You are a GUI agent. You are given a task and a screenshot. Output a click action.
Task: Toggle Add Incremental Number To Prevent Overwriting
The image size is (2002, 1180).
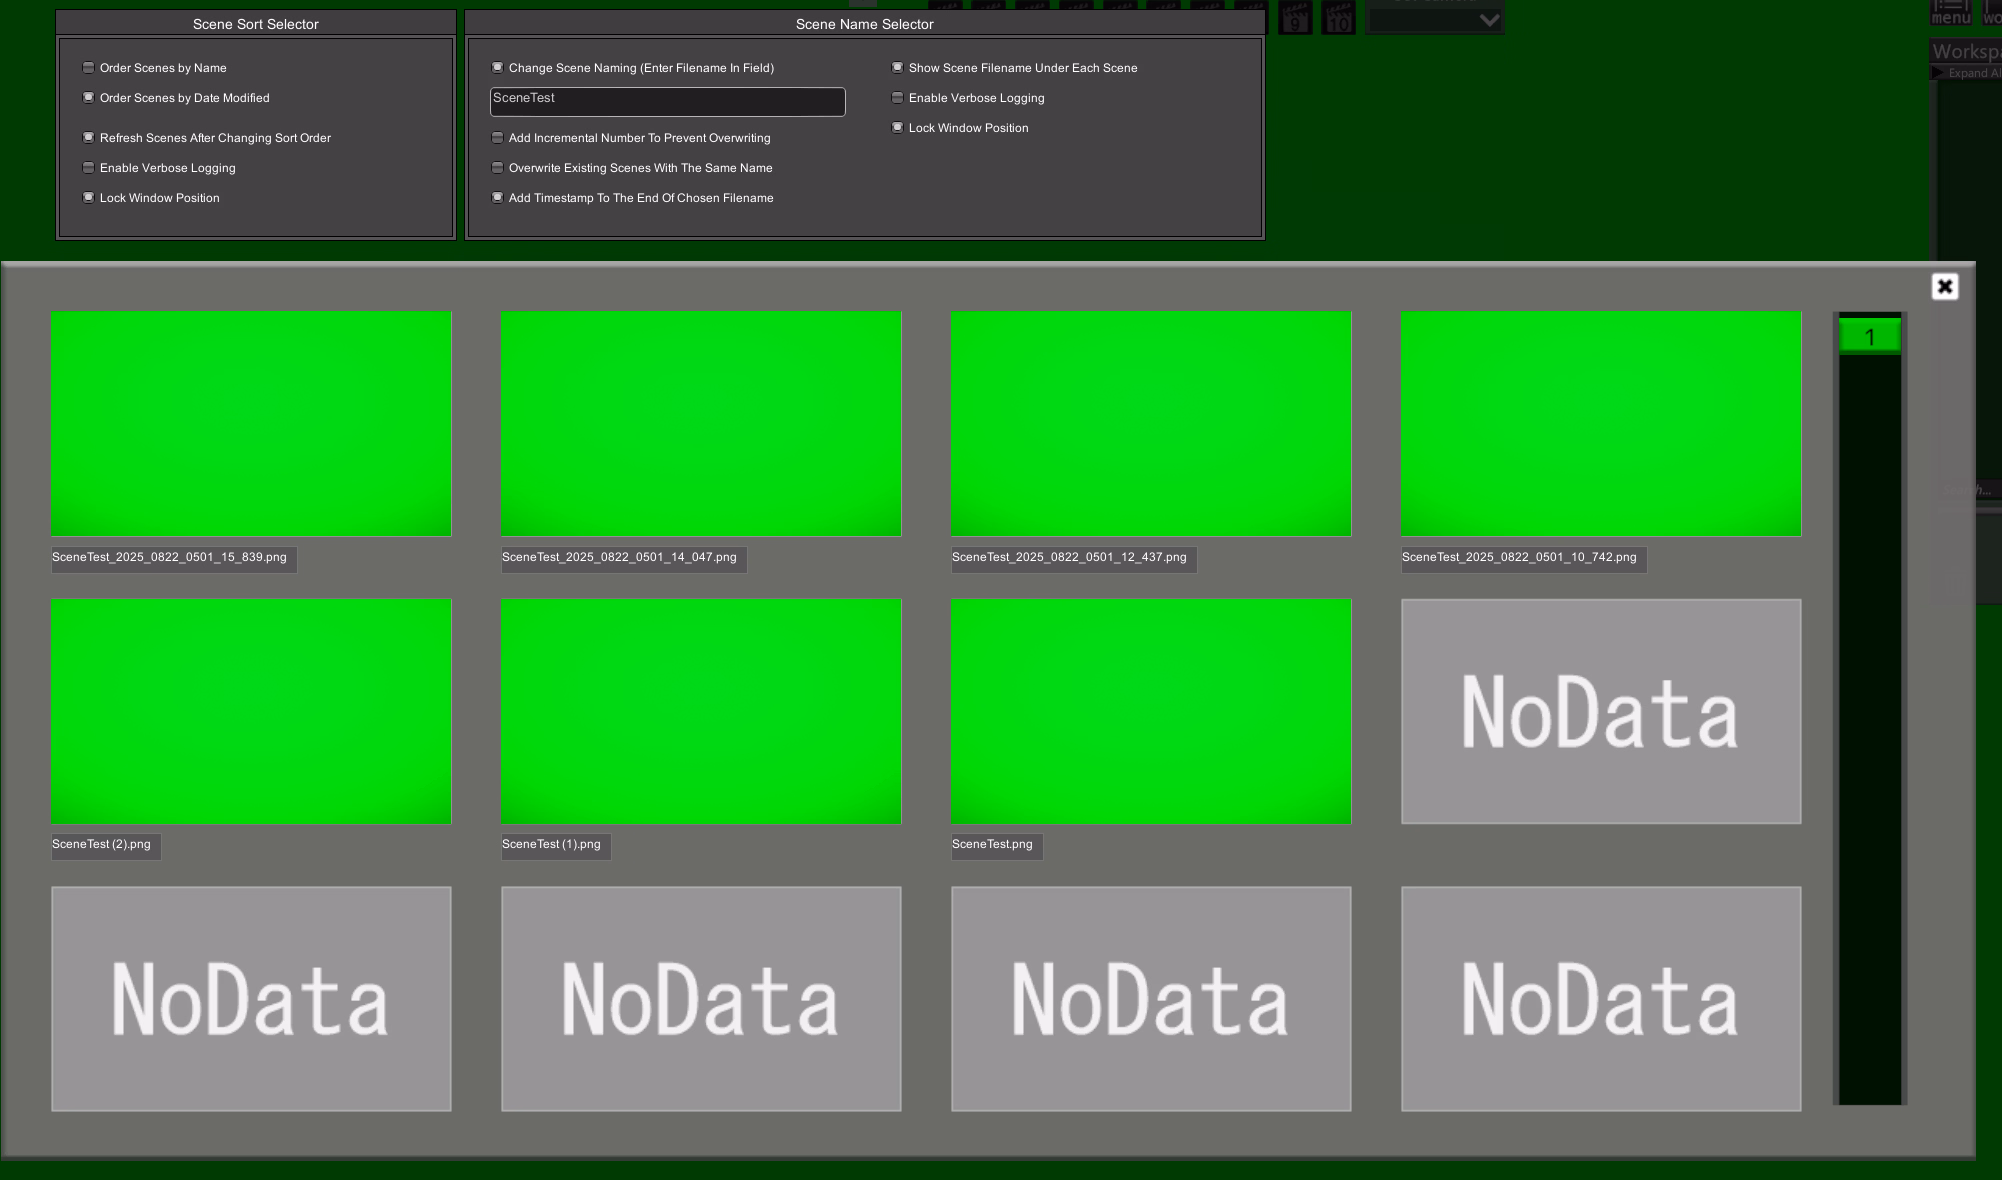click(x=498, y=138)
